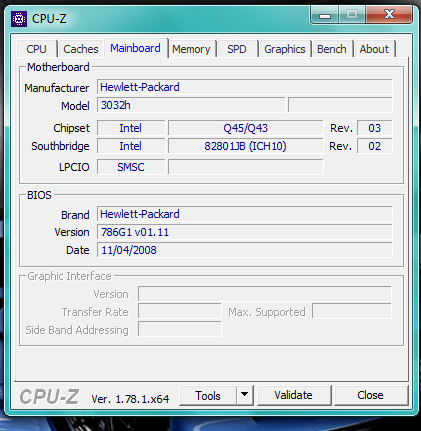
Task: Select the Mainboard tab
Action: coord(135,48)
